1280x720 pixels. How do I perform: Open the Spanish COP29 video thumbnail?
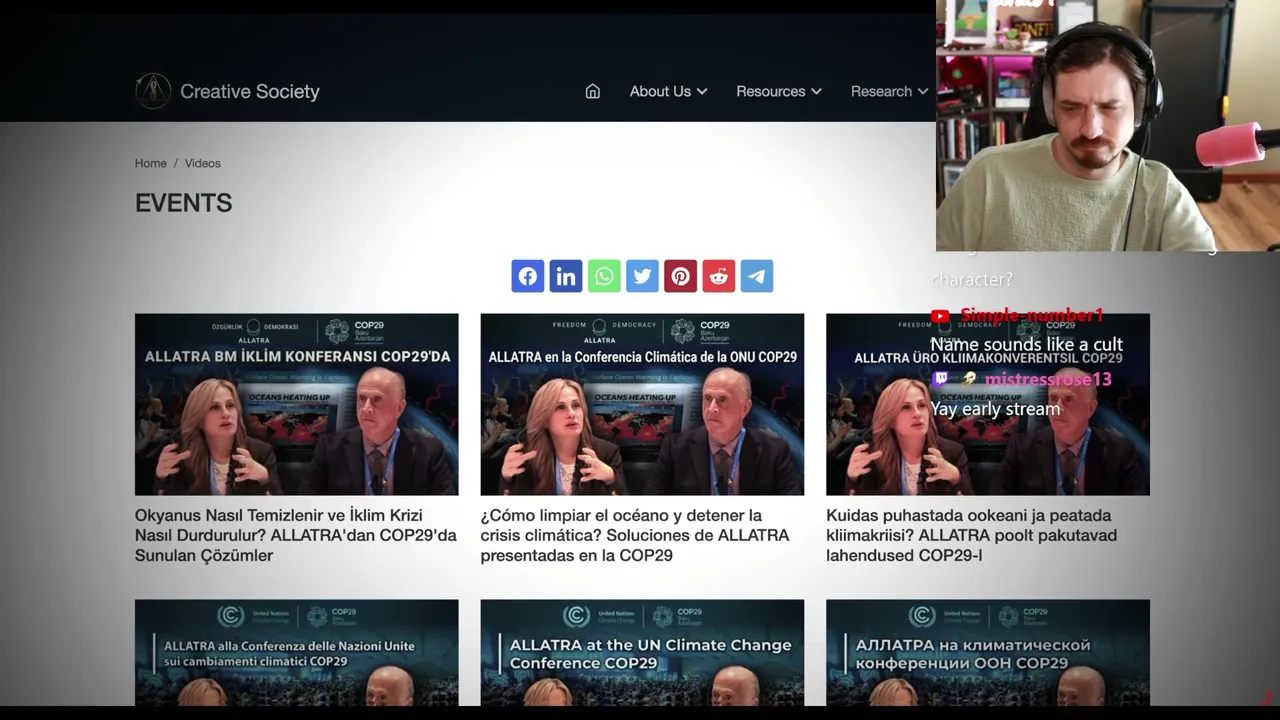642,404
